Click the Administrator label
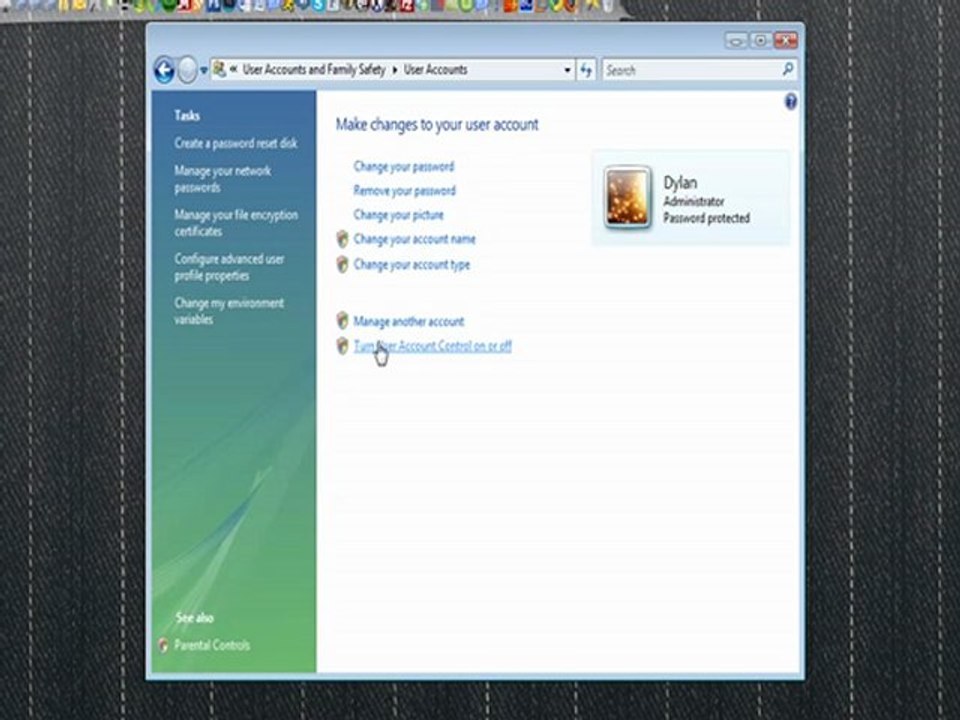 point(694,201)
